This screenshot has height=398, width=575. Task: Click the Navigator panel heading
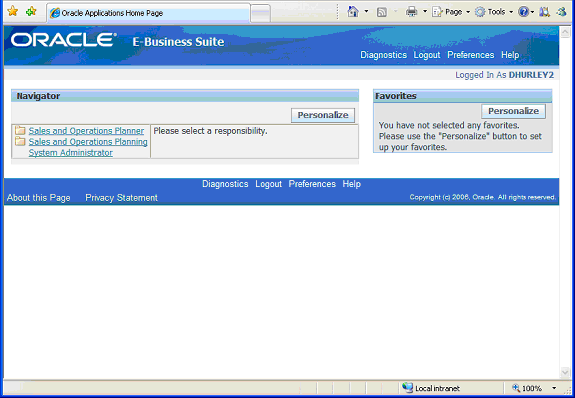[38, 96]
